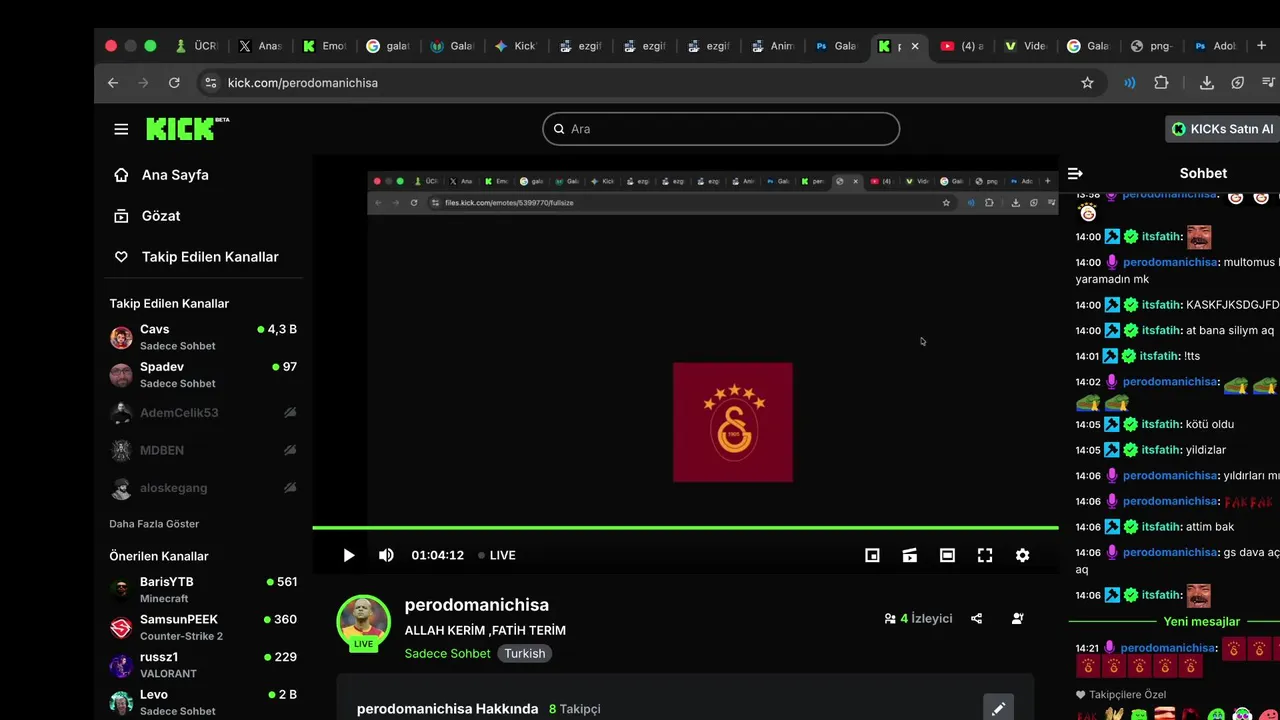Share the channel via share icon
This screenshot has width=1280, height=720.
point(977,619)
